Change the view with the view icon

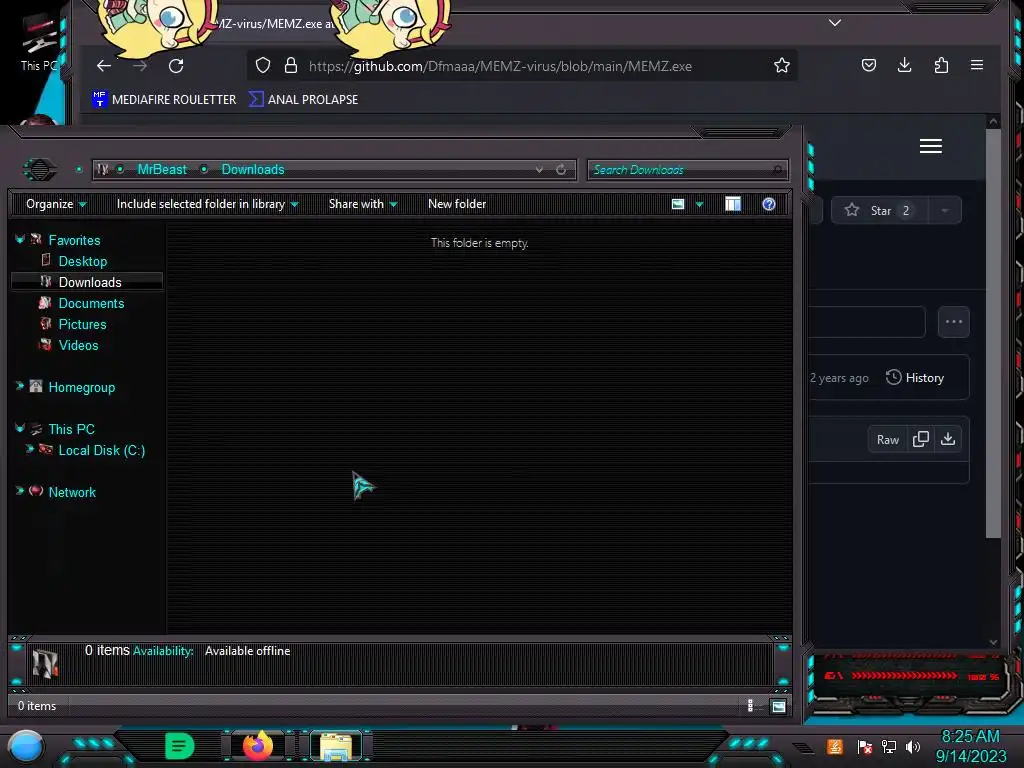point(678,204)
